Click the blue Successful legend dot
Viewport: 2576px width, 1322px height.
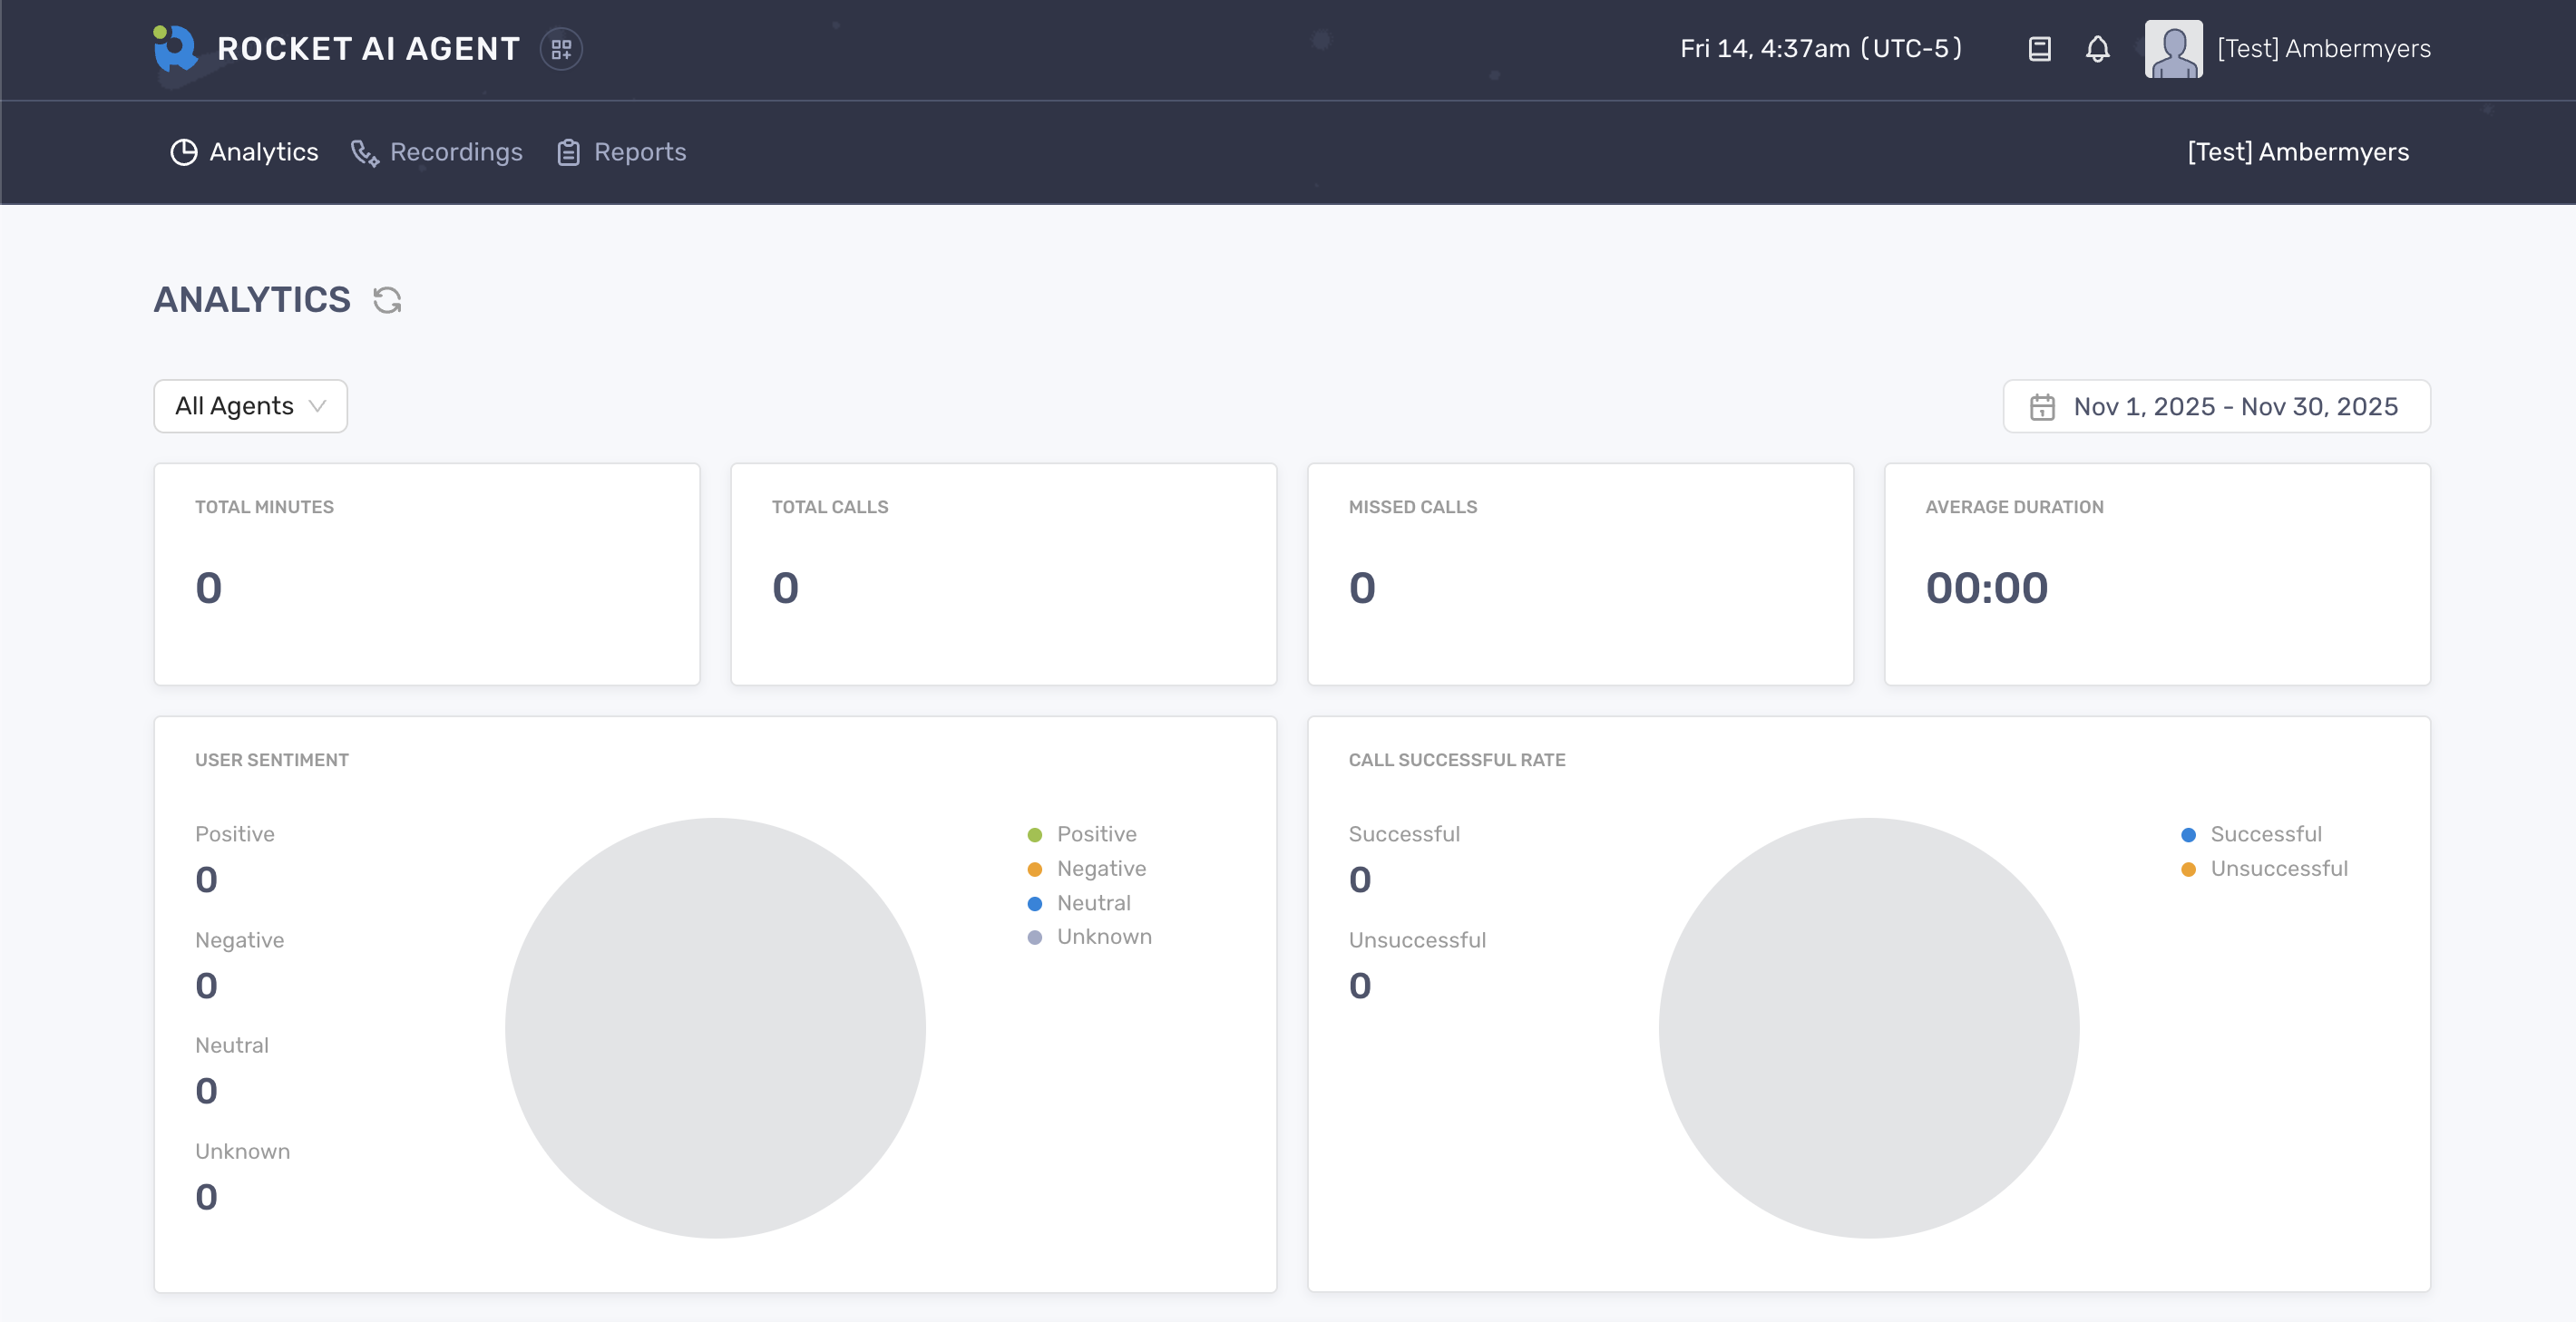pos(2188,835)
